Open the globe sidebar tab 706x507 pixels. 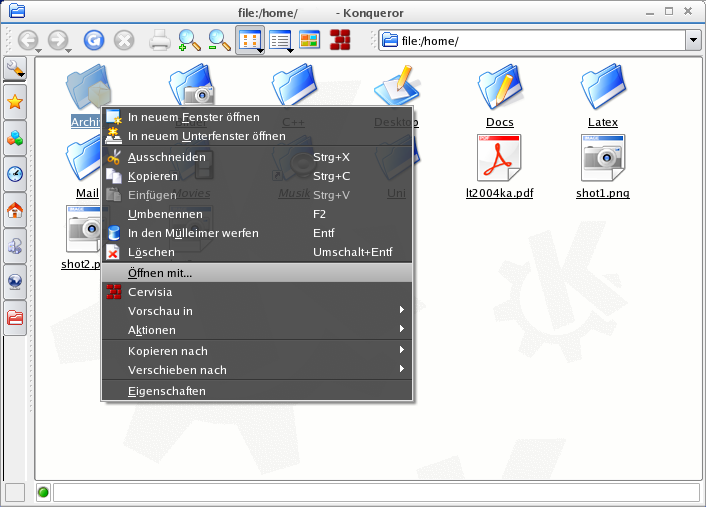click(x=15, y=282)
